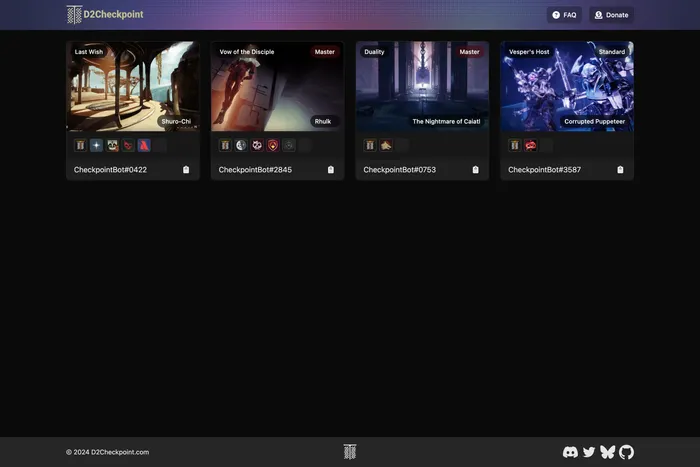This screenshot has width=700, height=467.
Task: Click The Nightmare of Caiatl label
Action: pyautogui.click(x=446, y=121)
